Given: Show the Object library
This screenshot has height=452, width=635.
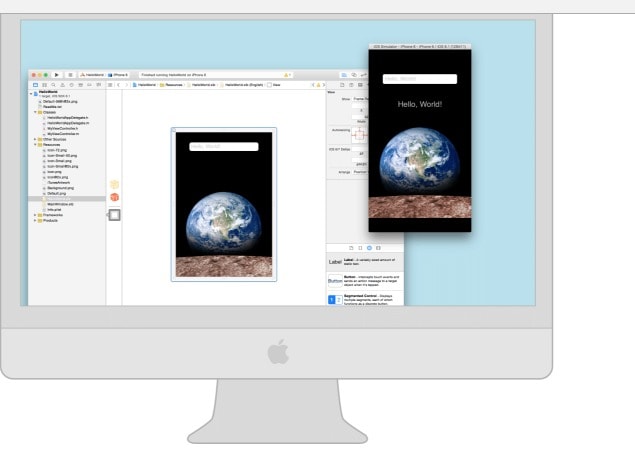Looking at the screenshot, I should [369, 248].
